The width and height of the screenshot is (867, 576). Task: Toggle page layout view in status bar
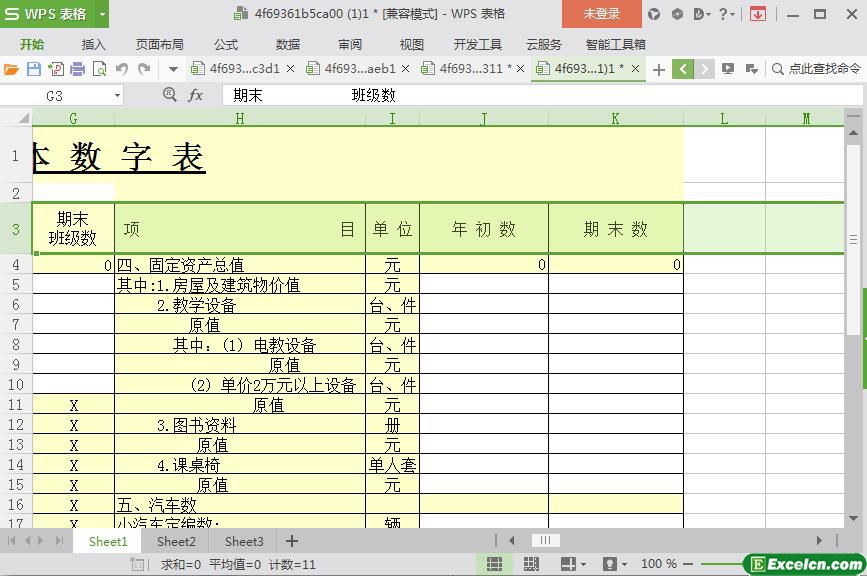point(532,564)
